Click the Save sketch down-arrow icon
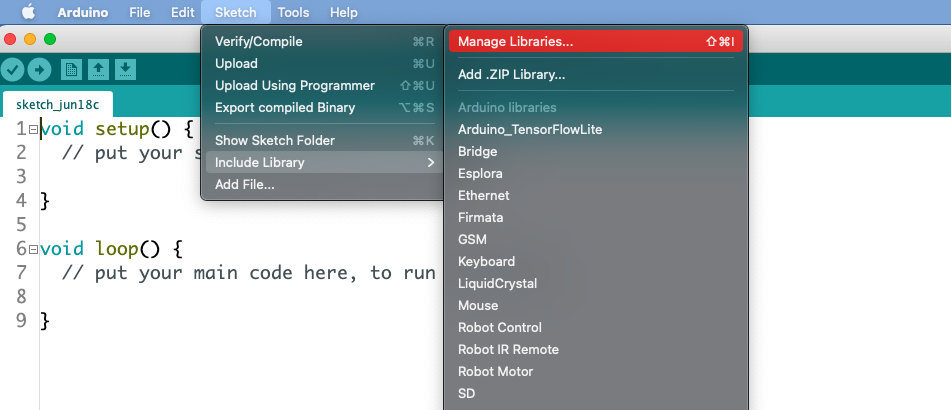 tap(125, 69)
